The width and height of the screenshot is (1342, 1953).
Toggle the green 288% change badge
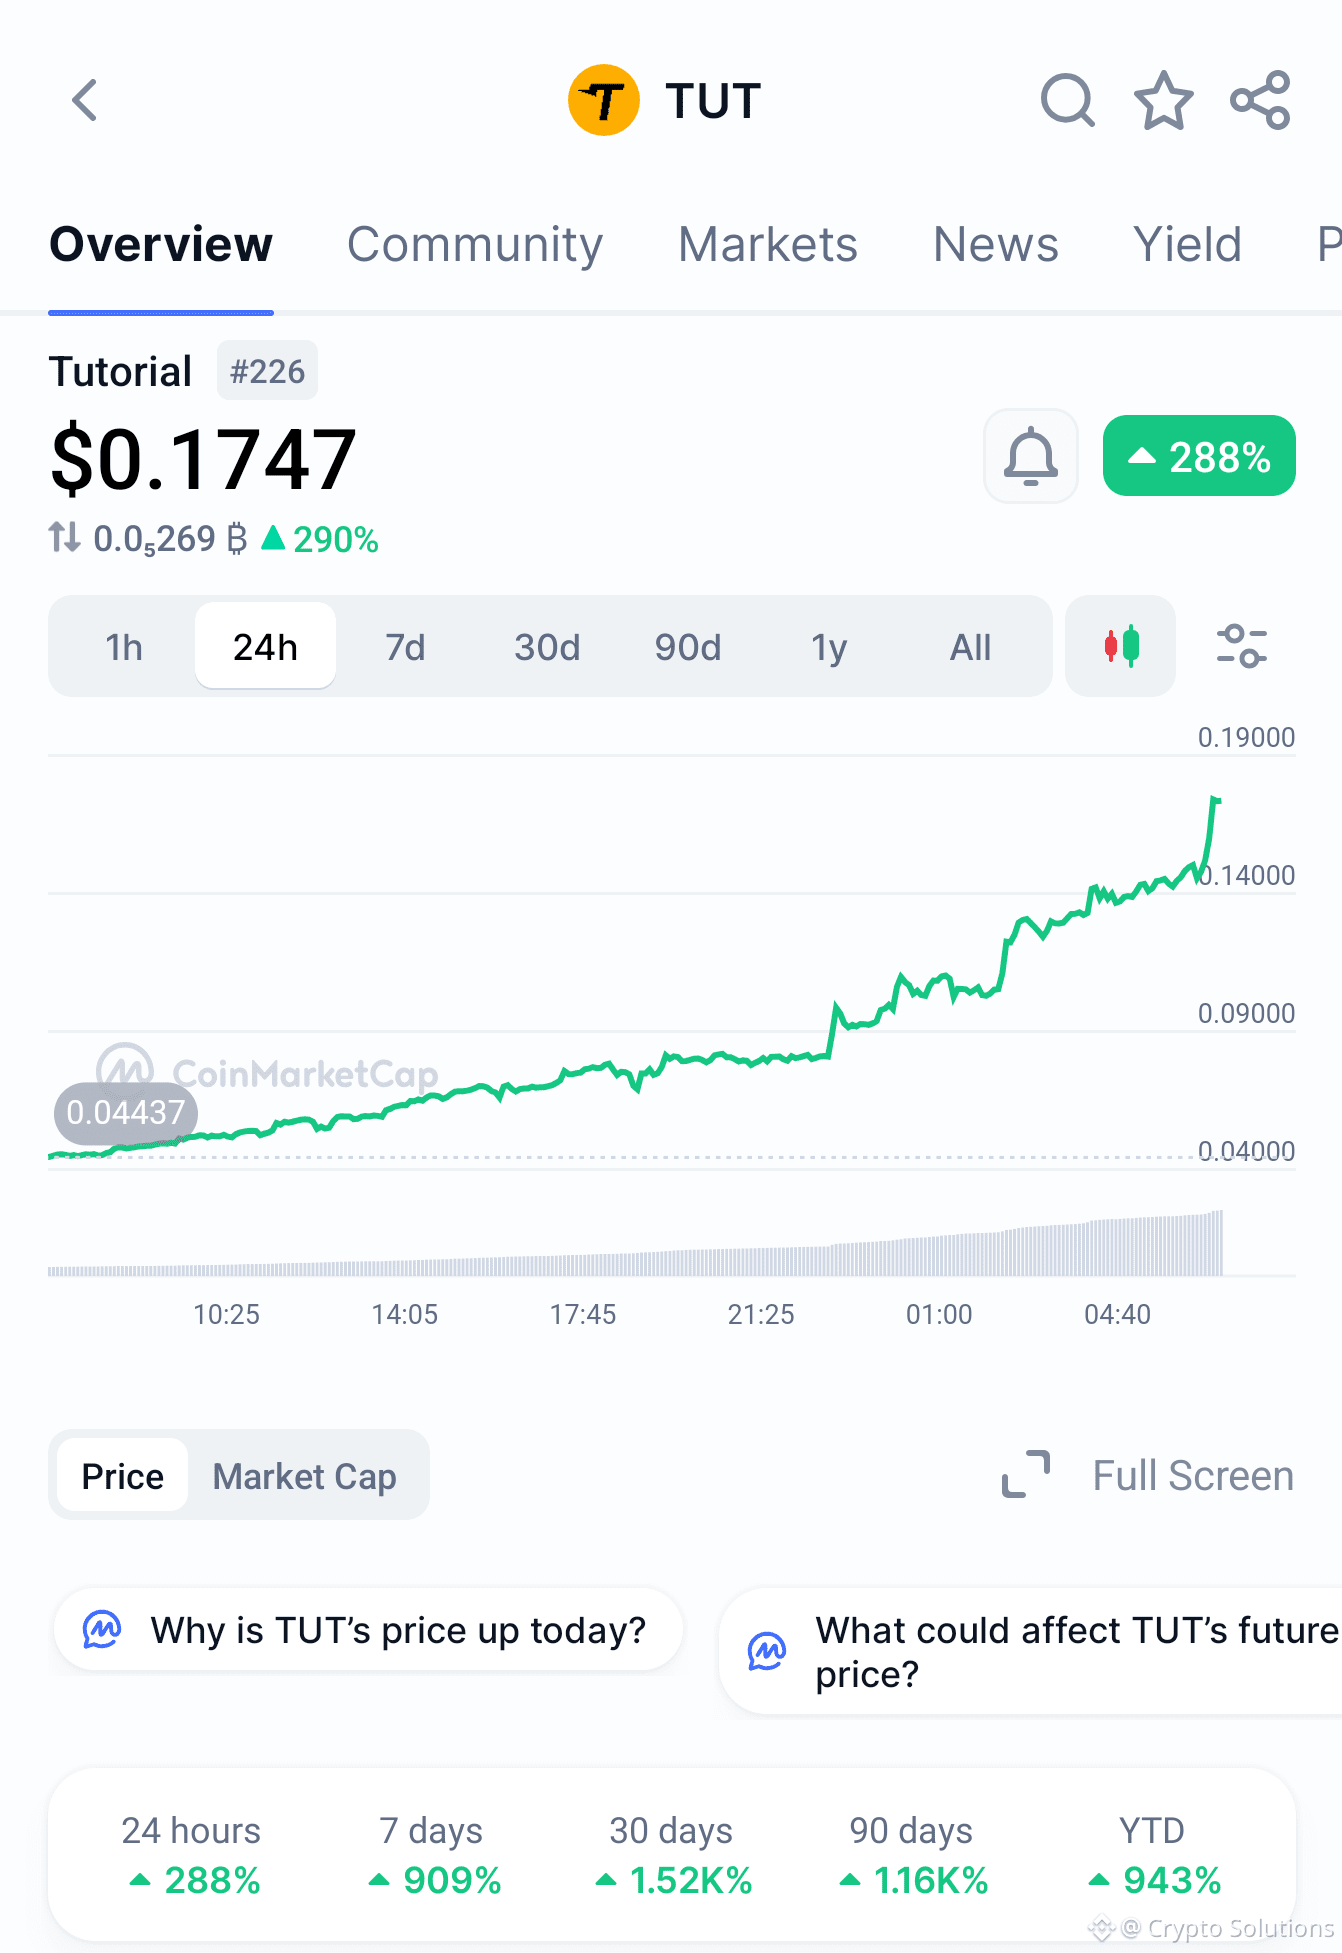[x=1199, y=456]
